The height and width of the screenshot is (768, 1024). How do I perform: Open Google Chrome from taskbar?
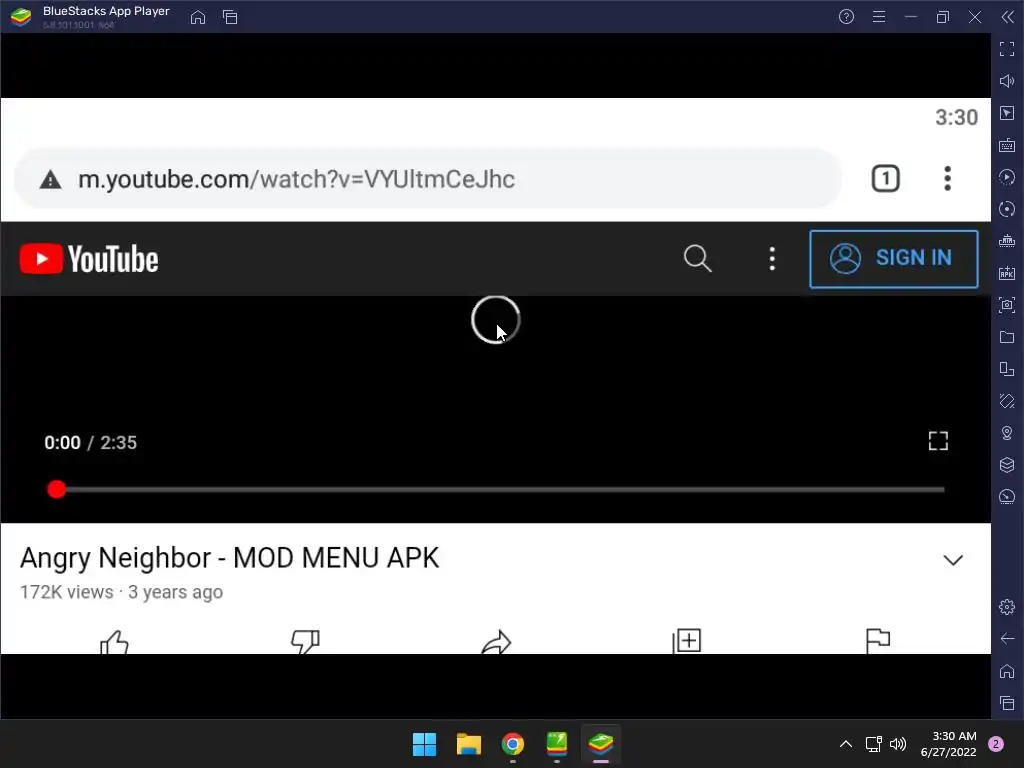pyautogui.click(x=513, y=744)
